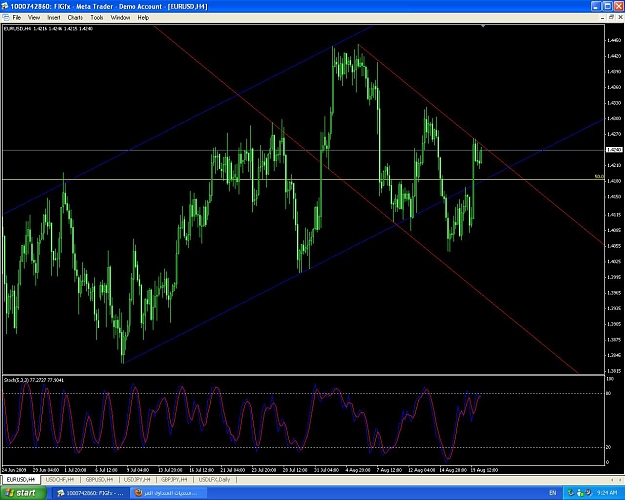Close the inner chart window in menu bar
This screenshot has width=625, height=500.
pyautogui.click(x=620, y=18)
